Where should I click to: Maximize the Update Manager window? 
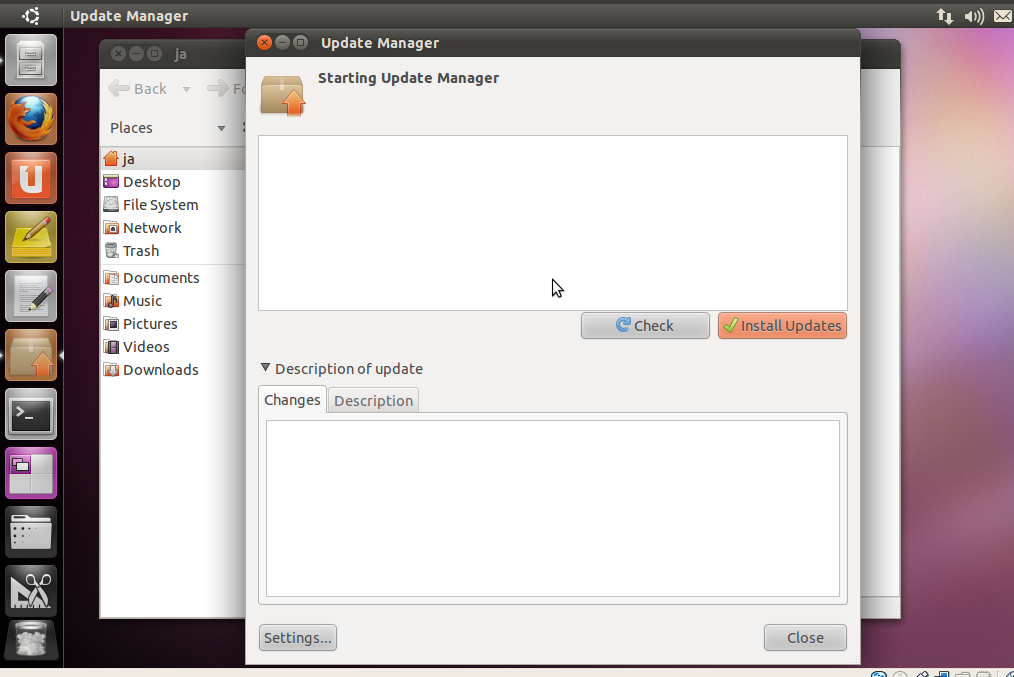pos(300,43)
